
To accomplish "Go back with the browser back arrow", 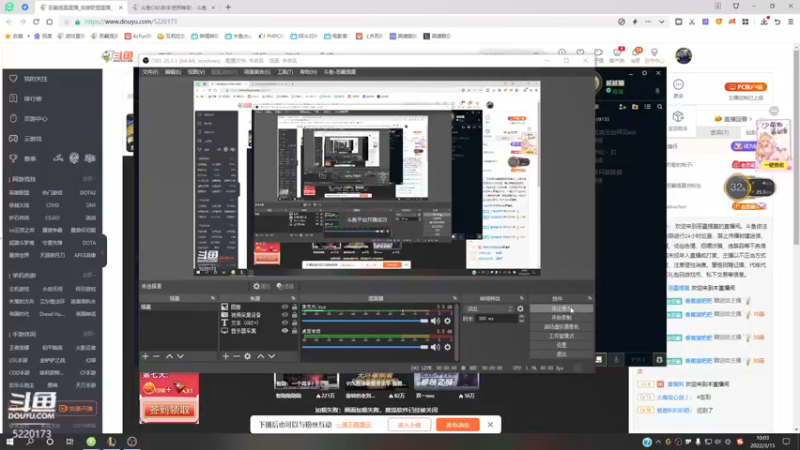I will pos(9,22).
